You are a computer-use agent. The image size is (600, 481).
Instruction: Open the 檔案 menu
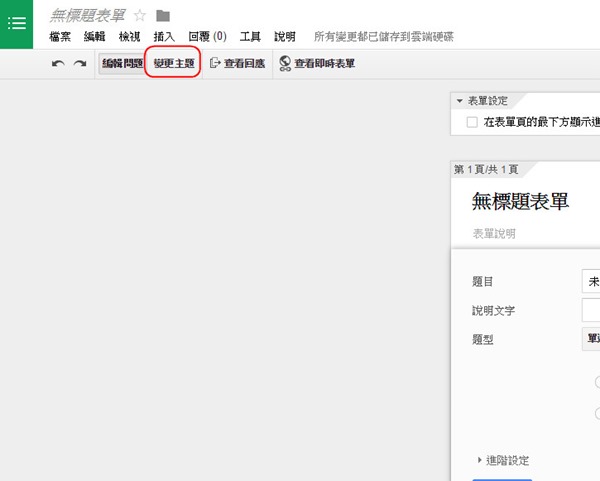click(x=60, y=37)
